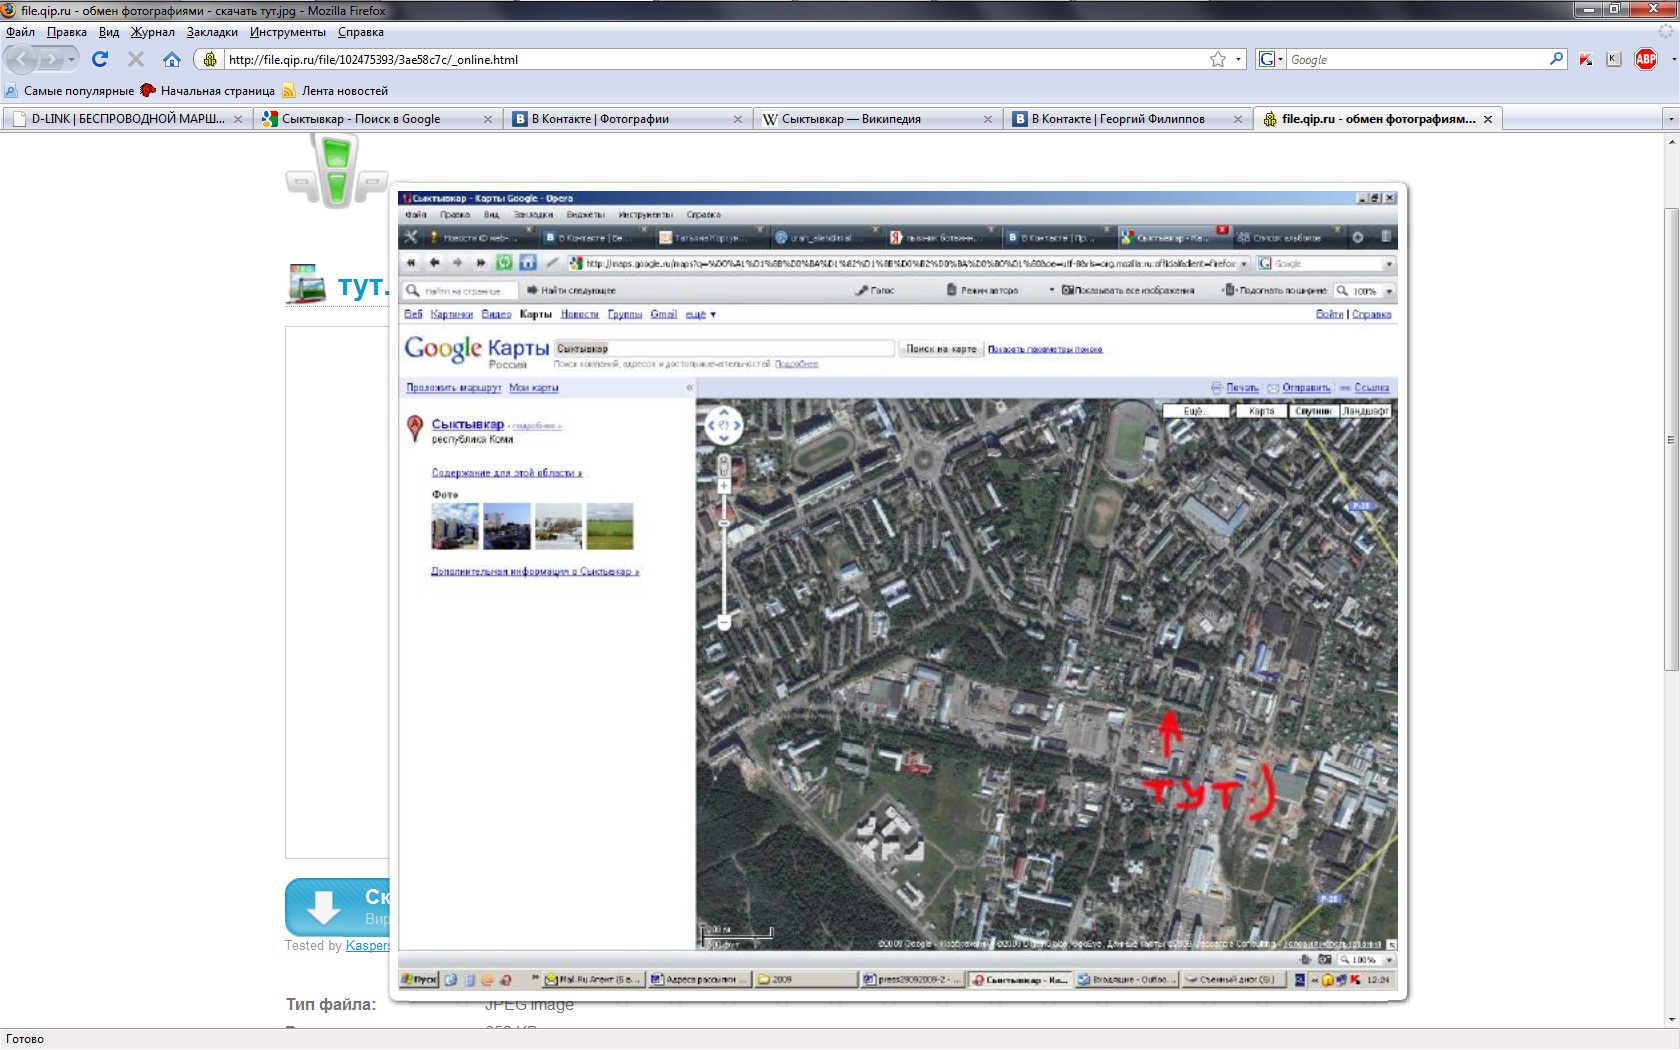Click the magnifier search icon in Google box

pos(1556,60)
